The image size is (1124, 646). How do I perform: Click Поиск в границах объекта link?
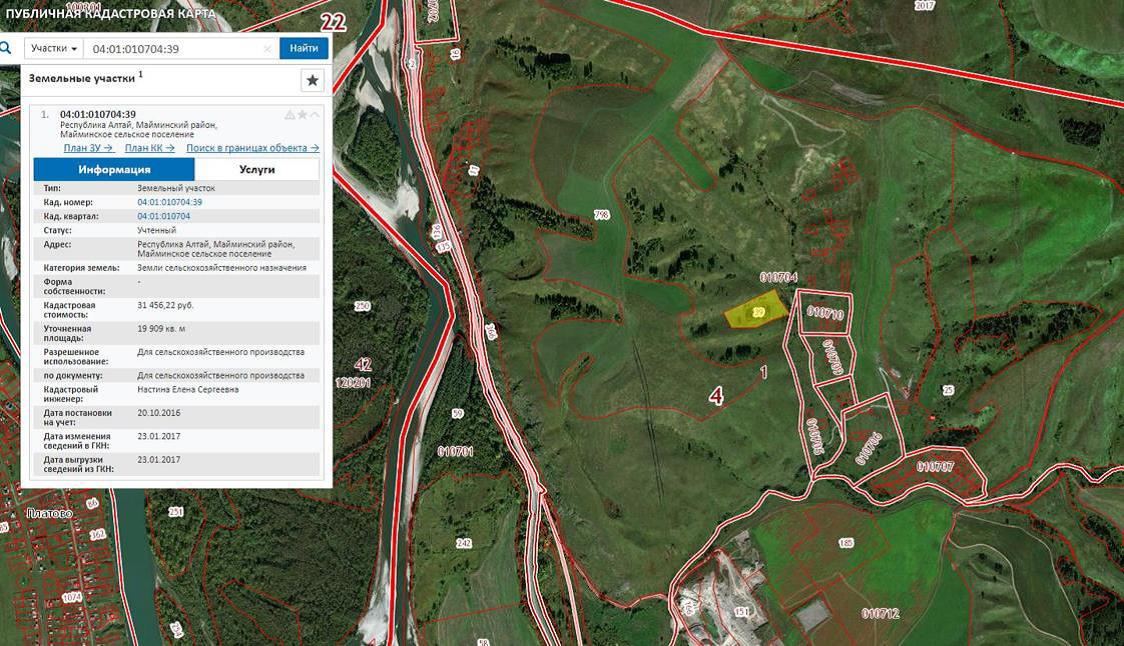coord(252,148)
